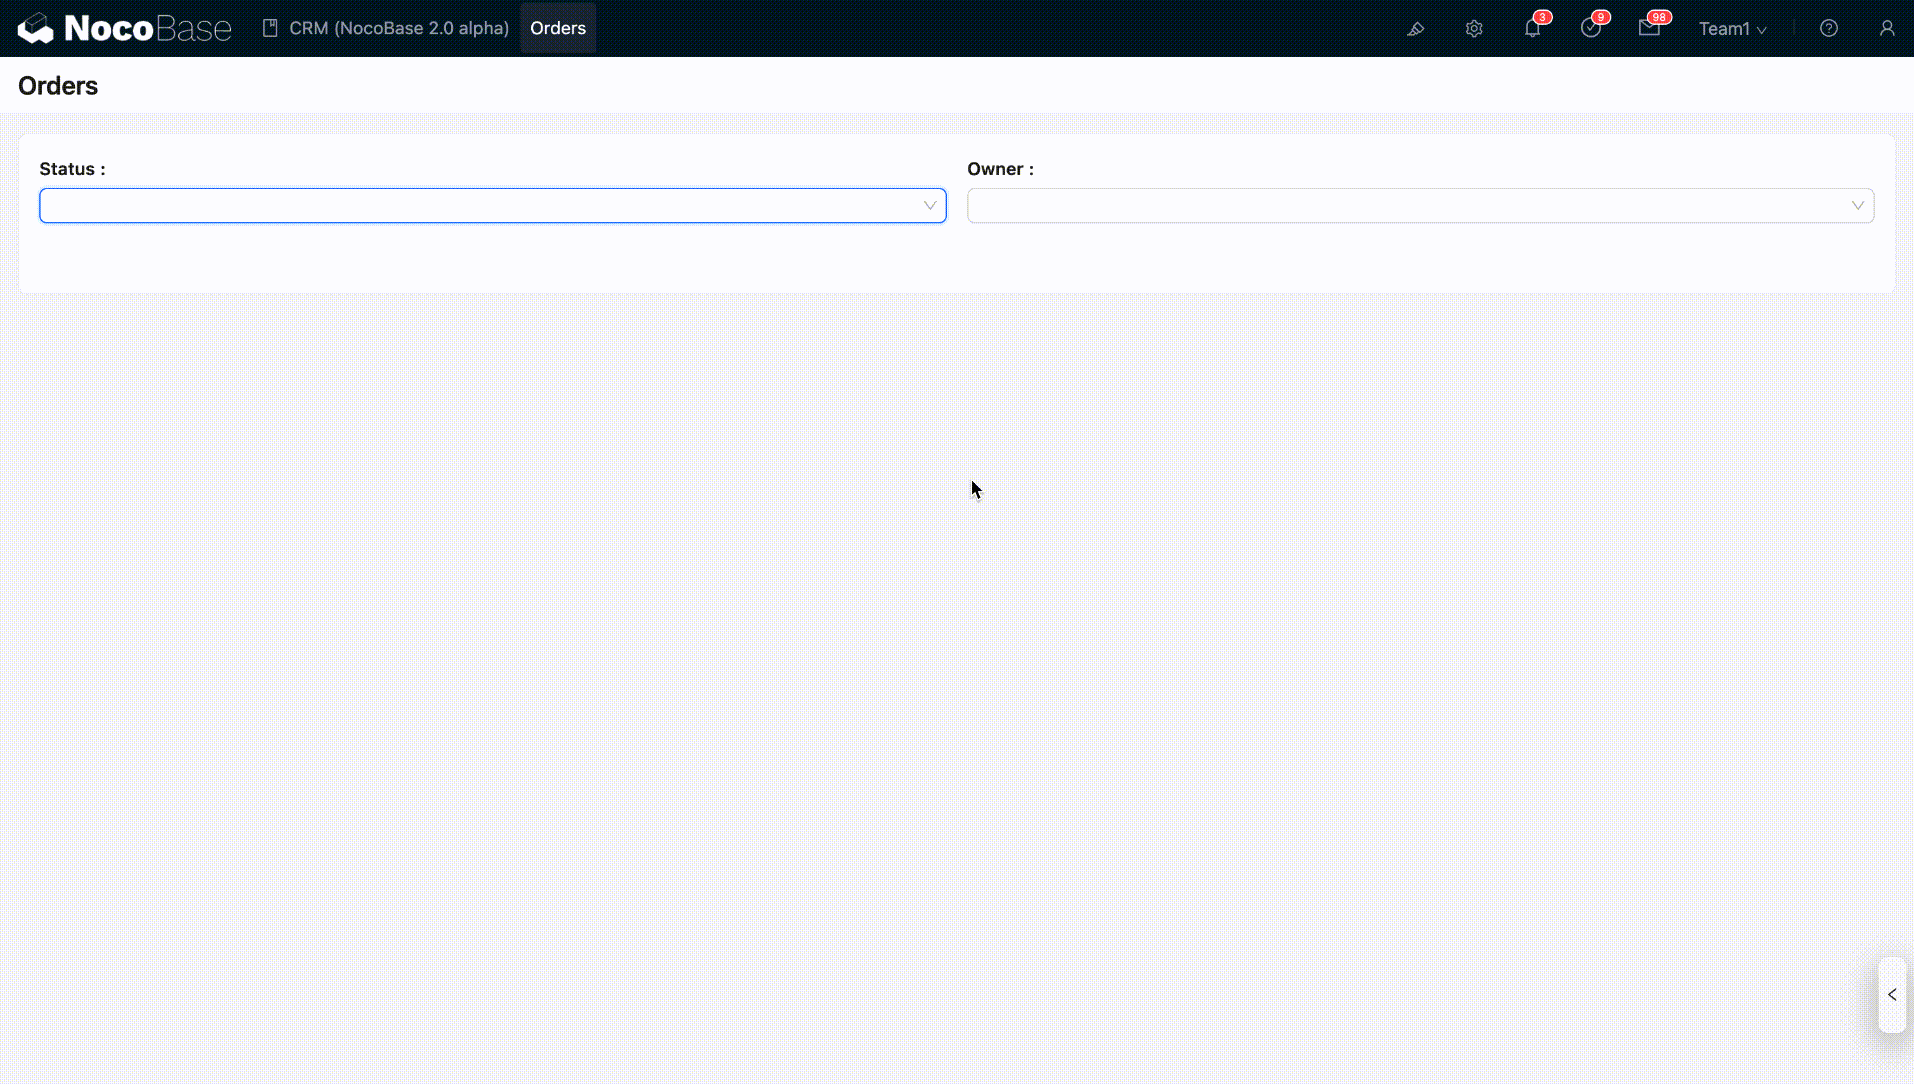The height and width of the screenshot is (1084, 1914).
Task: Open the workflow tasks checkmark icon
Action: pyautogui.click(x=1590, y=29)
